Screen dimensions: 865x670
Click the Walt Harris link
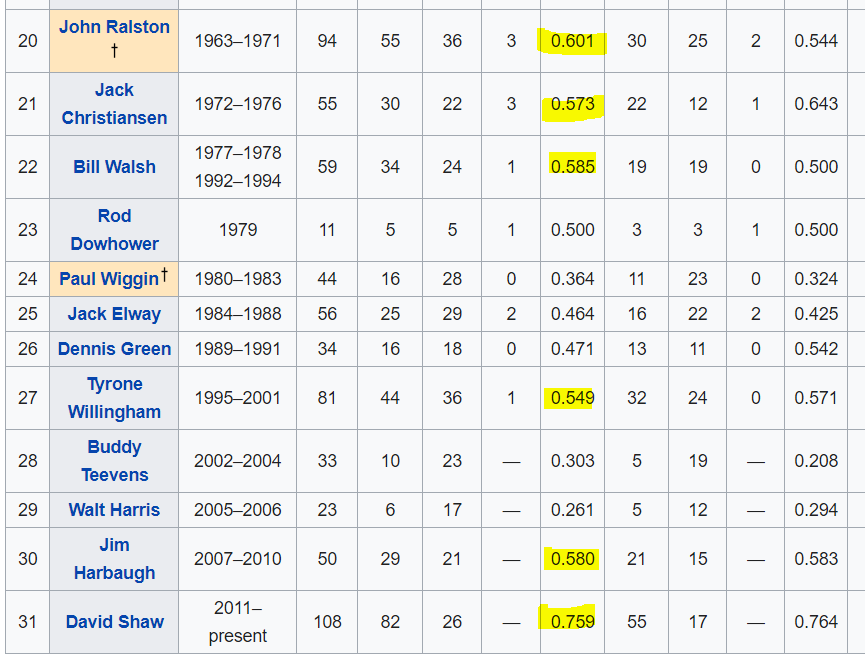[114, 510]
